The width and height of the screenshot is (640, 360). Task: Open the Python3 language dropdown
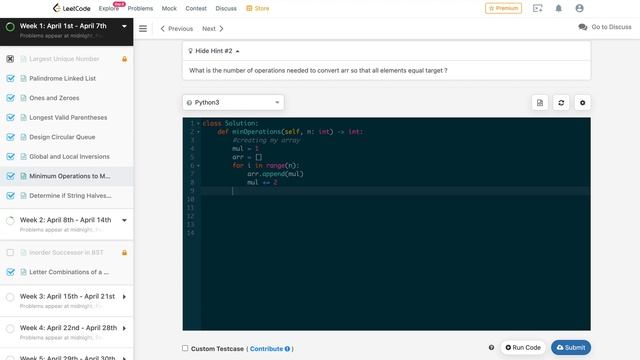click(233, 102)
